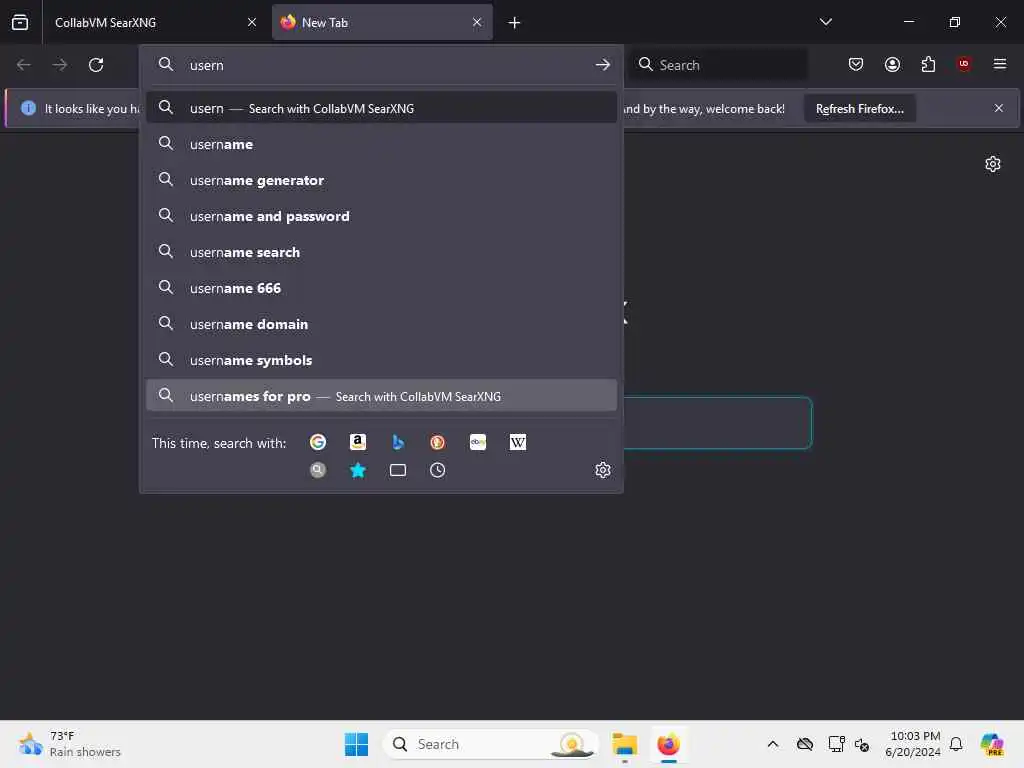Click the New Tab page search field
This screenshot has width=1024, height=768.
point(717,423)
